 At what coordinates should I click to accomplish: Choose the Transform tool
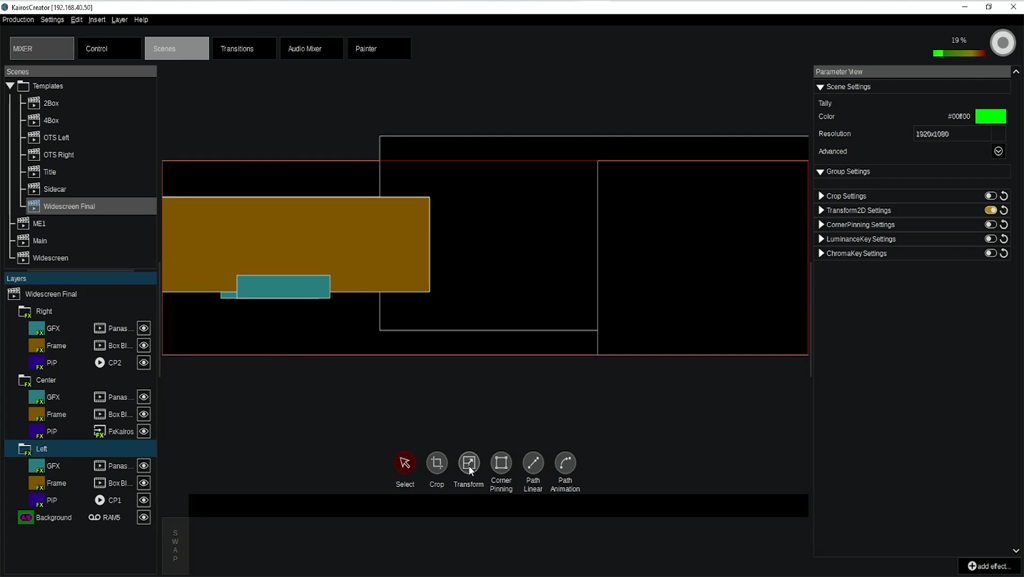point(469,463)
